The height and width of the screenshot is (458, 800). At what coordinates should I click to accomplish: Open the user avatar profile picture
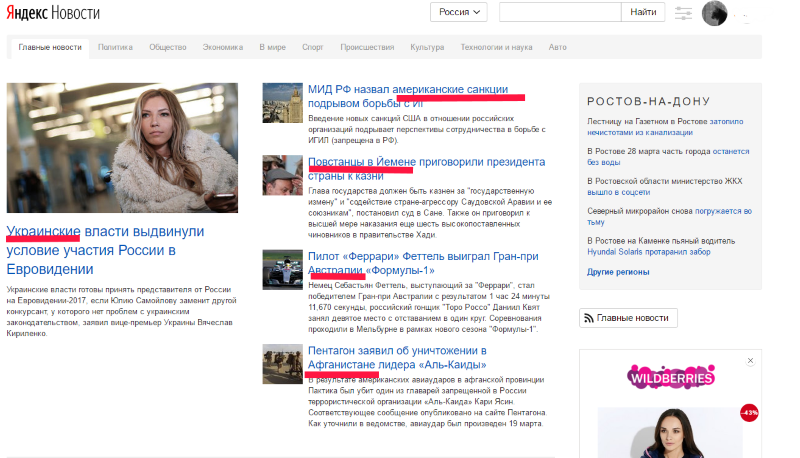tap(714, 13)
